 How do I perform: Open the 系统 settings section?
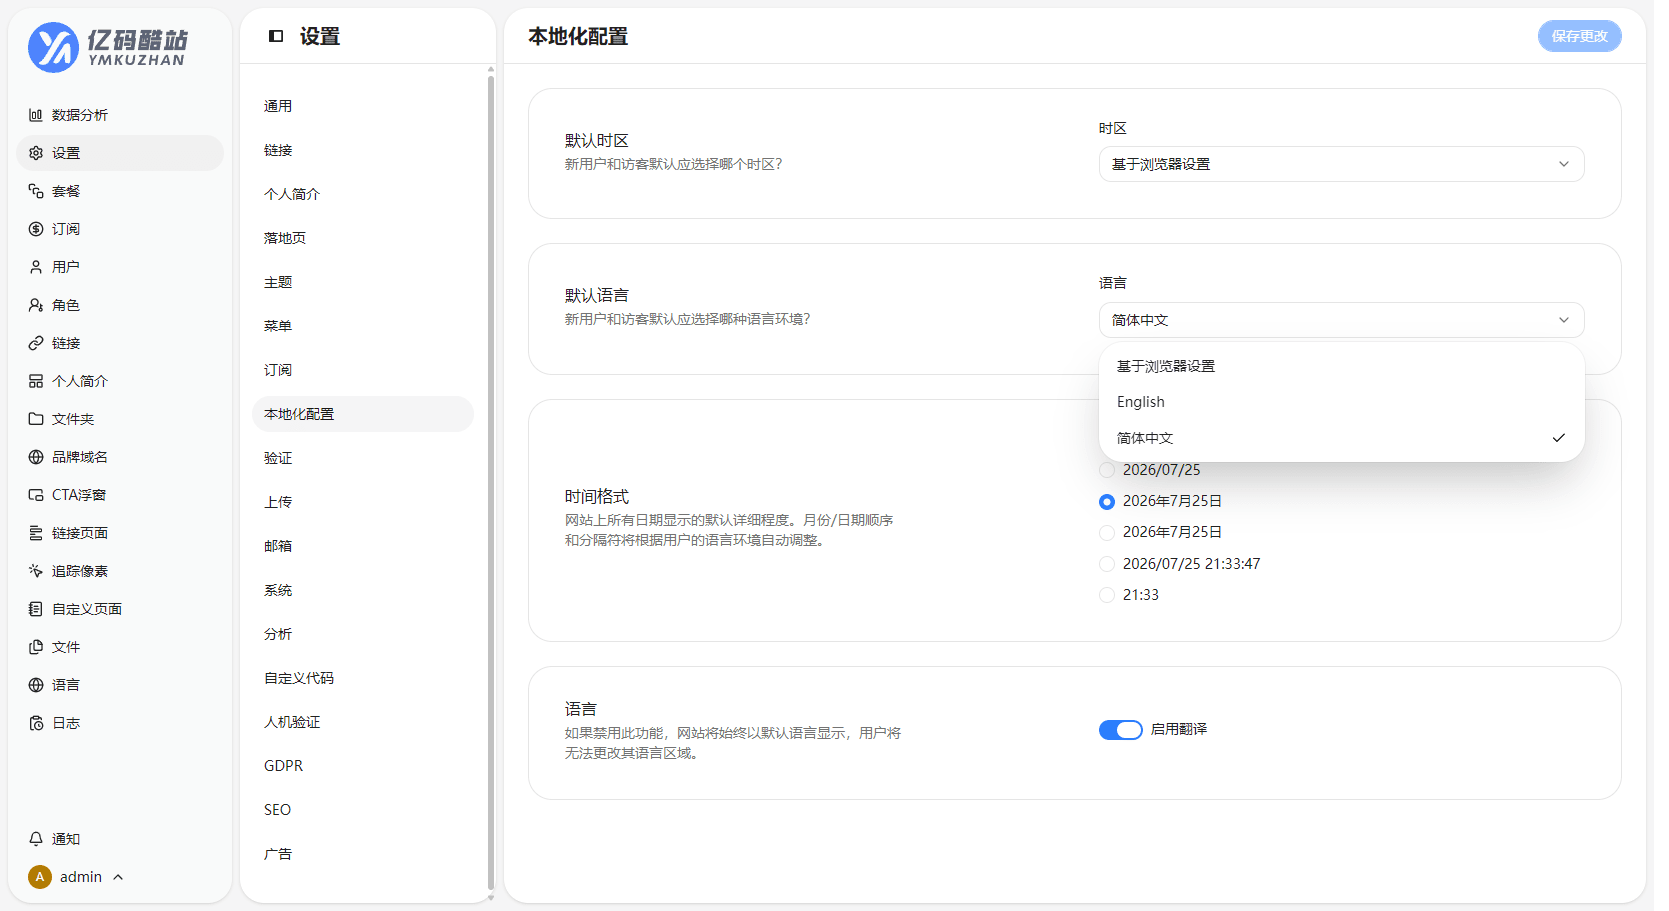(363, 590)
